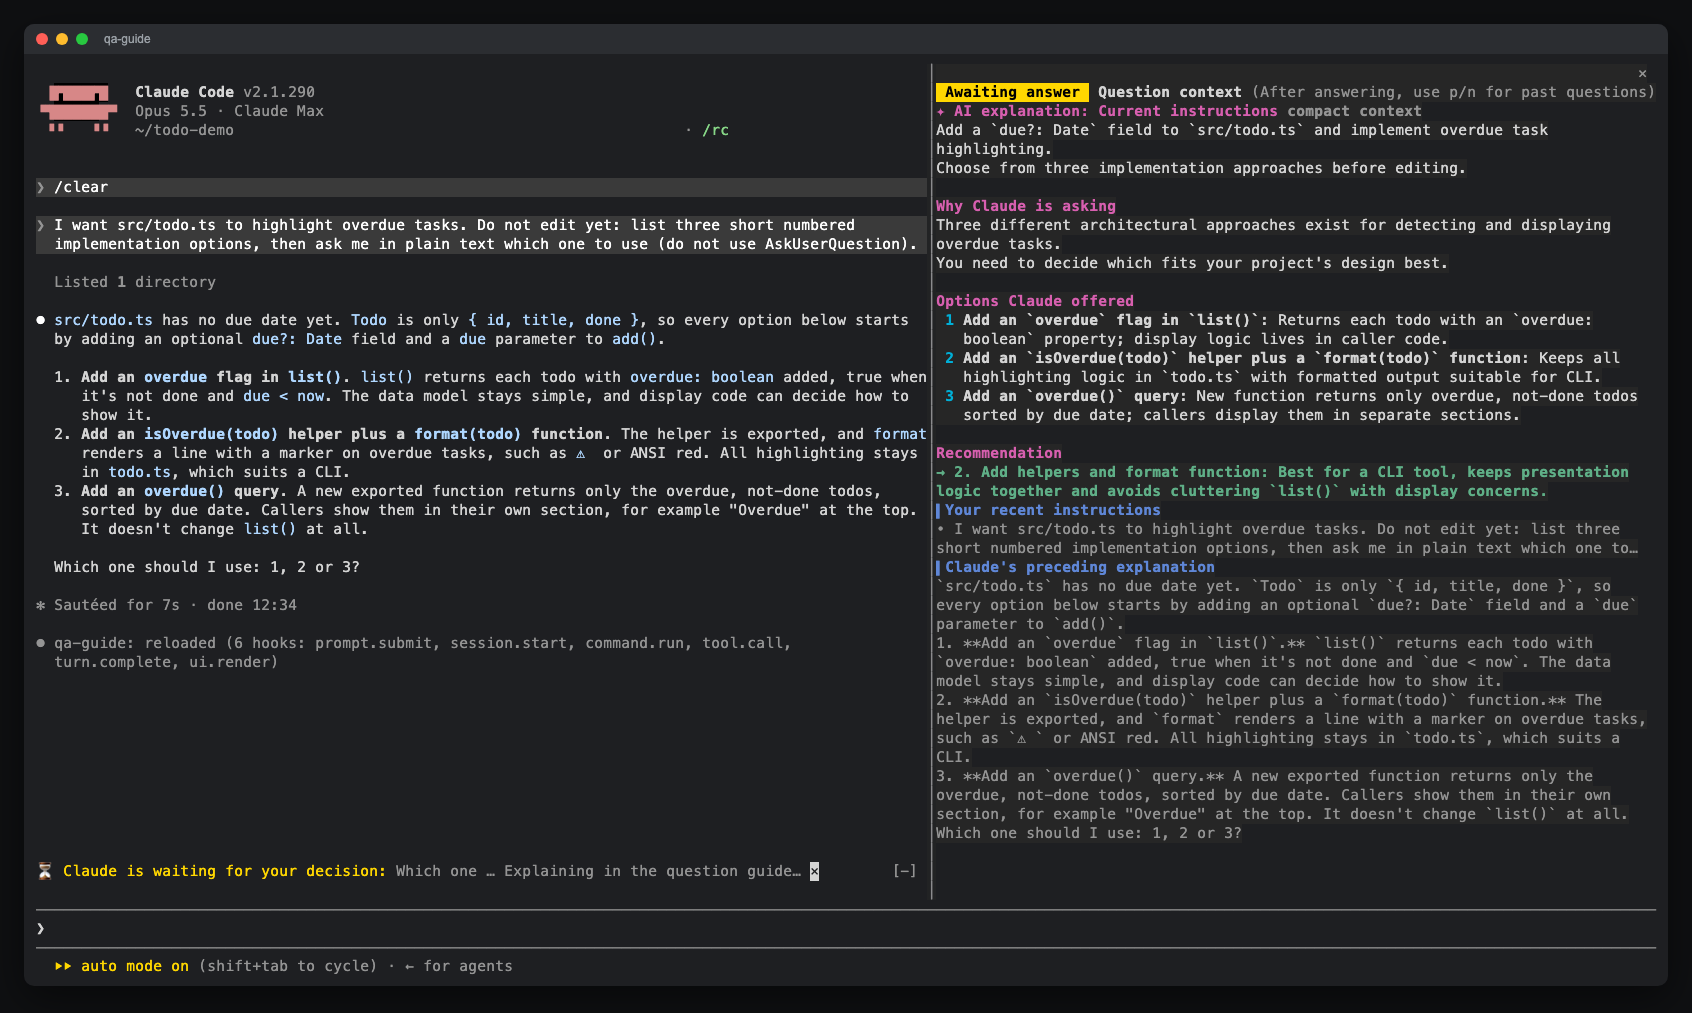Select option 3 overdue() query heading
1692x1013 pixels.
[x=184, y=491]
